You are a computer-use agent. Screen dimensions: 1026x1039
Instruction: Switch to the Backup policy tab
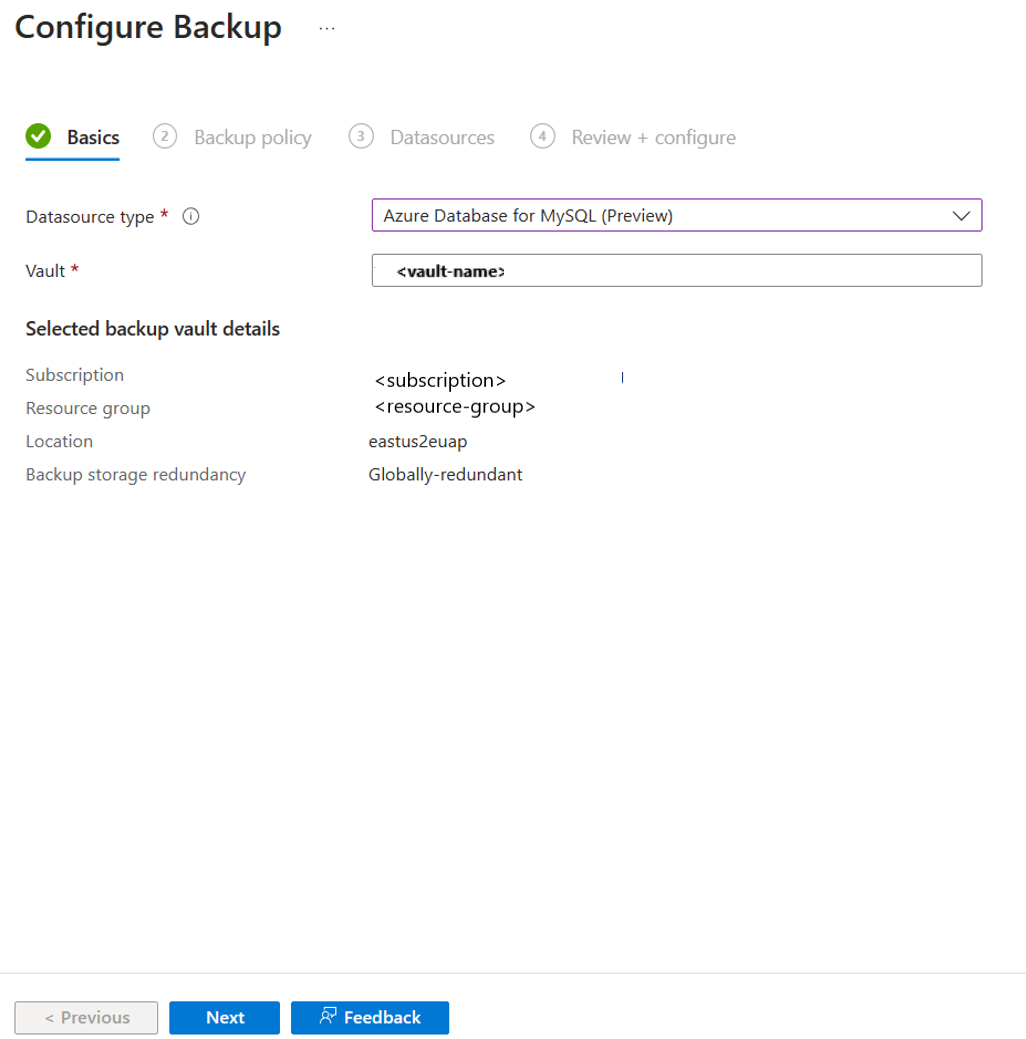point(252,137)
